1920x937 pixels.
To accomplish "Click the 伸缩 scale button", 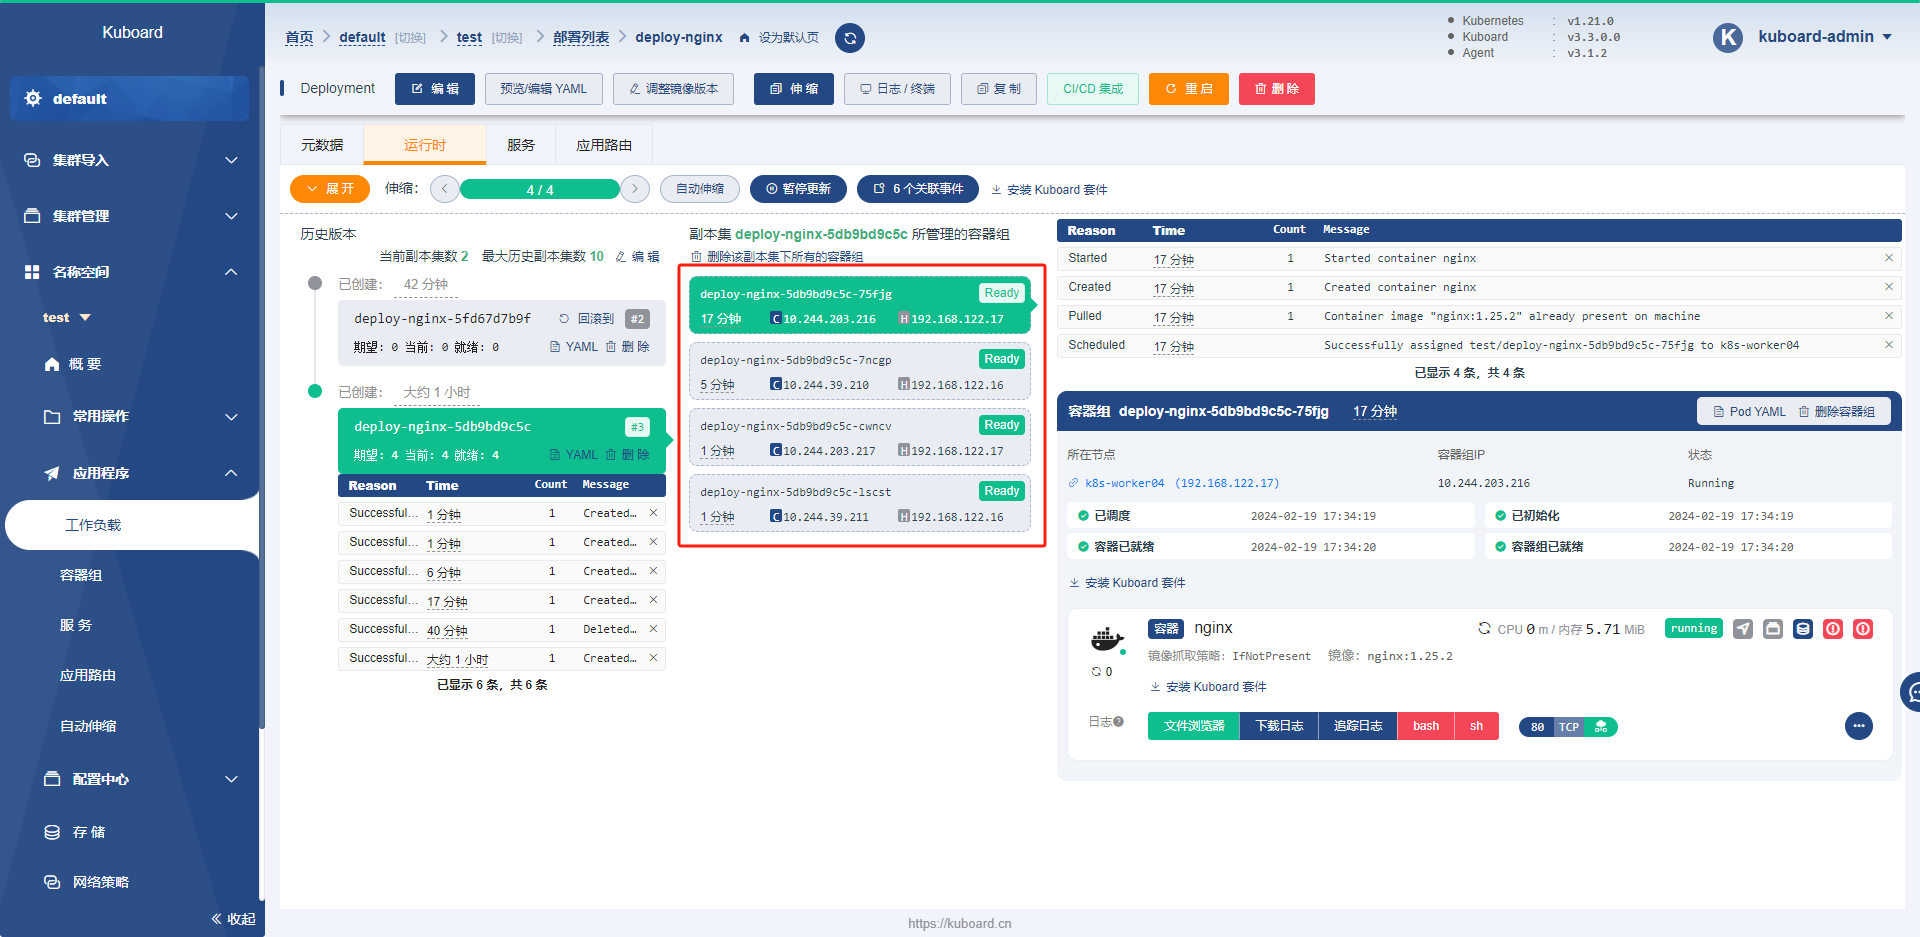I will [794, 89].
